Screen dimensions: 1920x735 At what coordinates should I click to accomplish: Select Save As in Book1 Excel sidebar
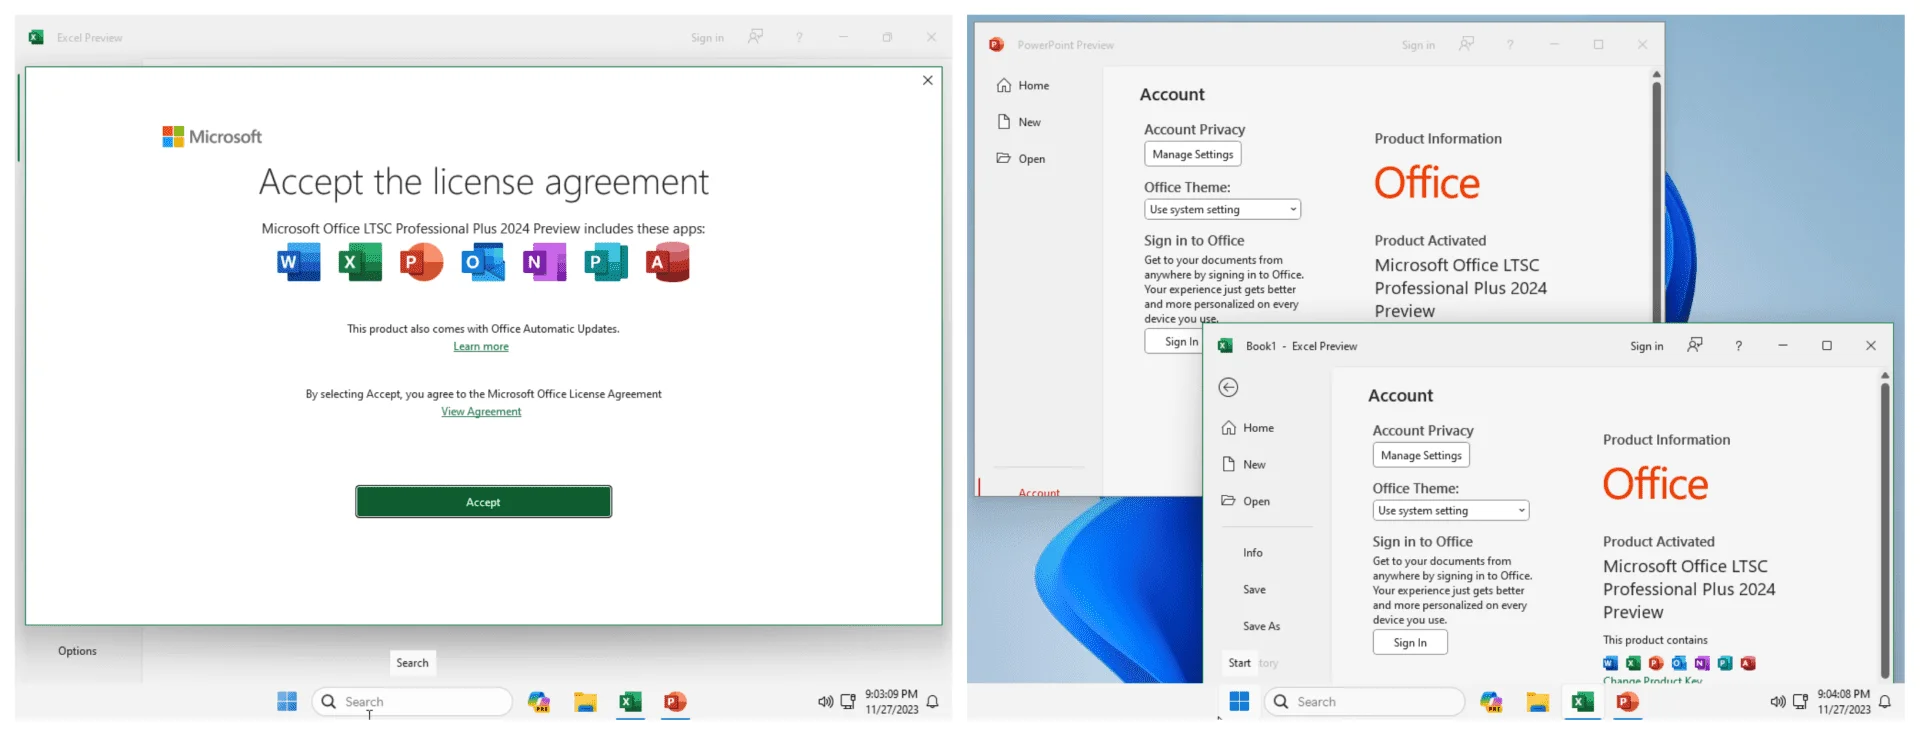[1261, 626]
